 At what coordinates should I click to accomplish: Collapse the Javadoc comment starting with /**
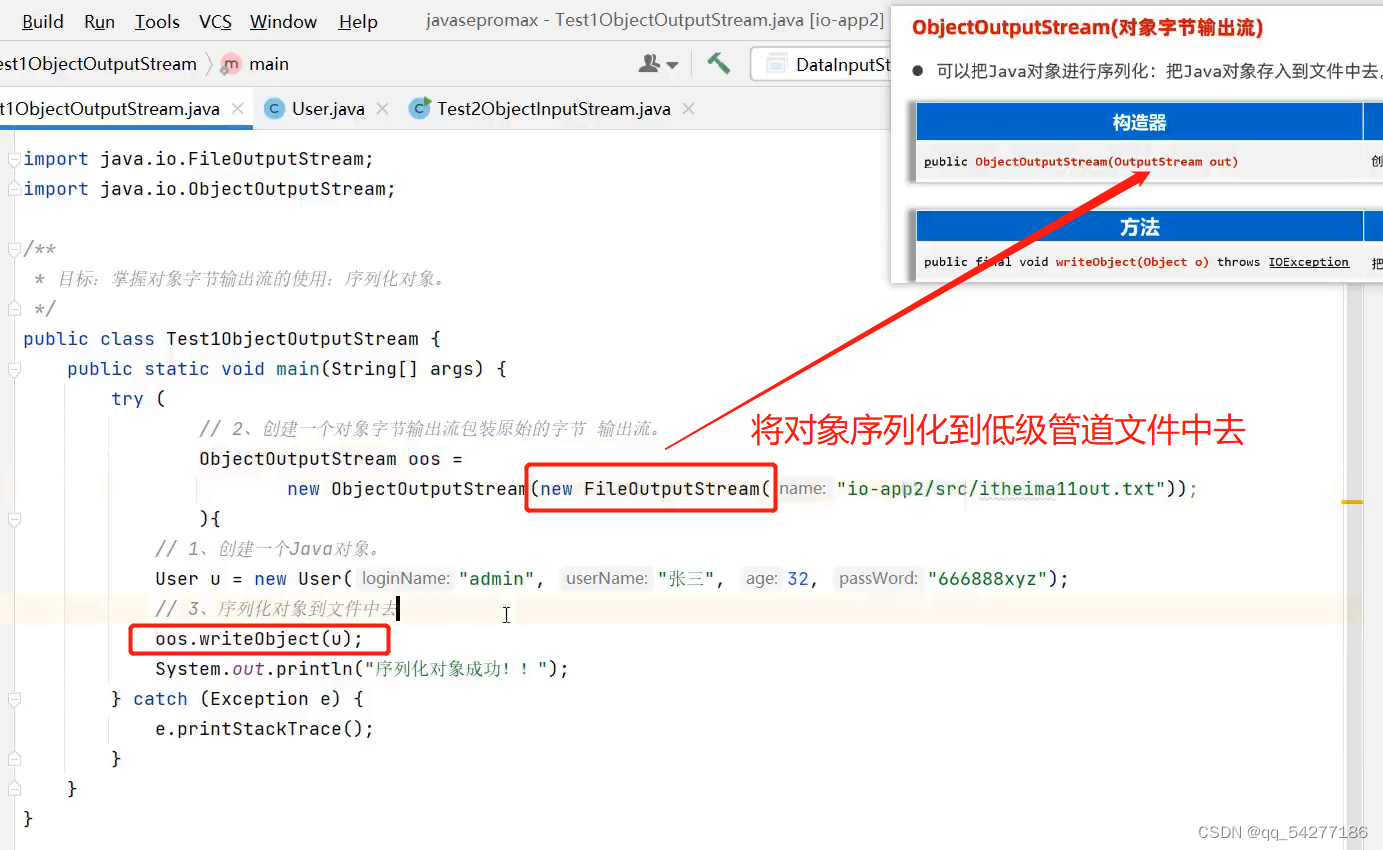click(13, 249)
